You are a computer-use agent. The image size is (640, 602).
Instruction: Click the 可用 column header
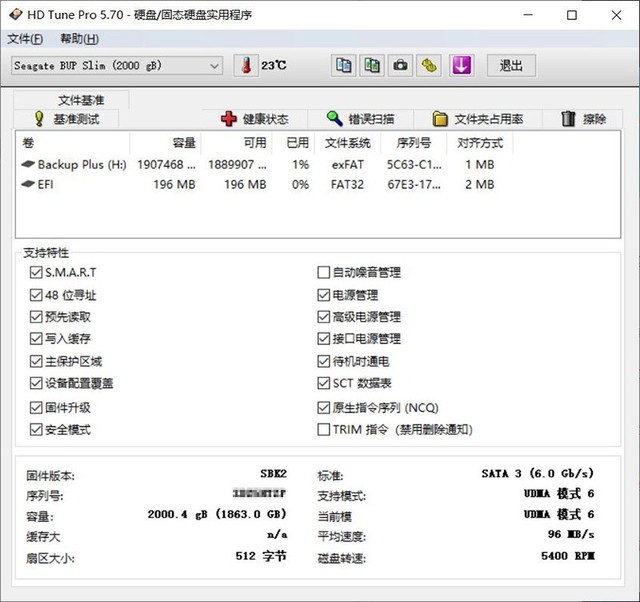236,143
